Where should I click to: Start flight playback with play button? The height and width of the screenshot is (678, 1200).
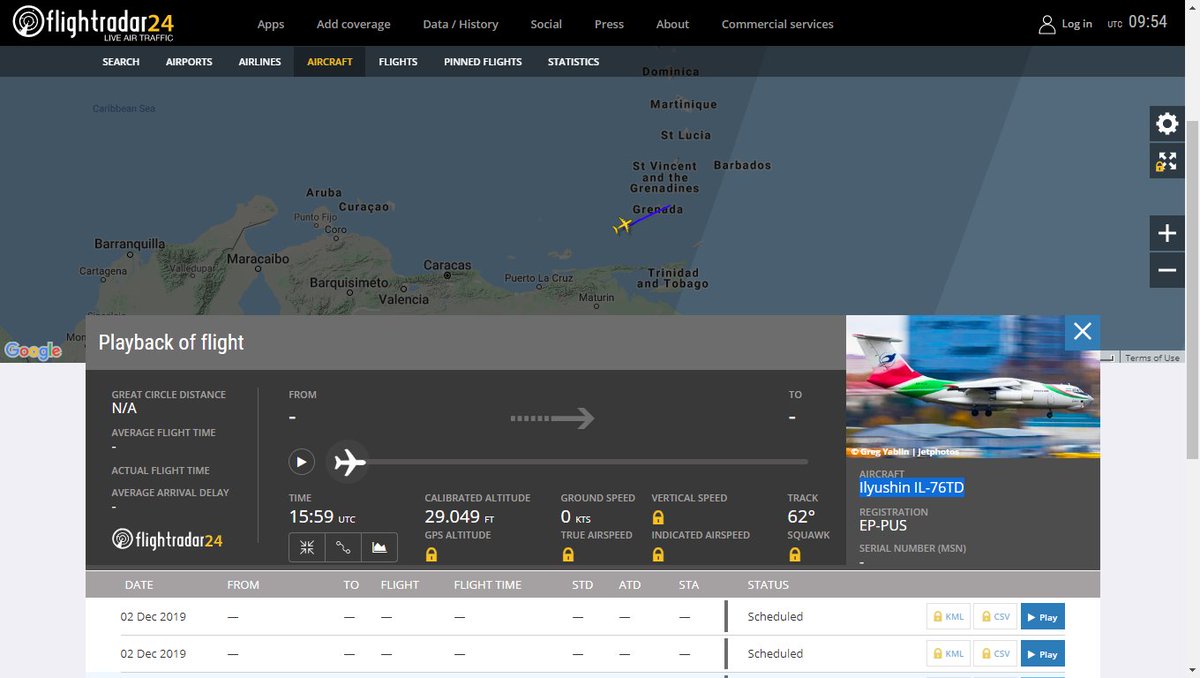point(302,462)
